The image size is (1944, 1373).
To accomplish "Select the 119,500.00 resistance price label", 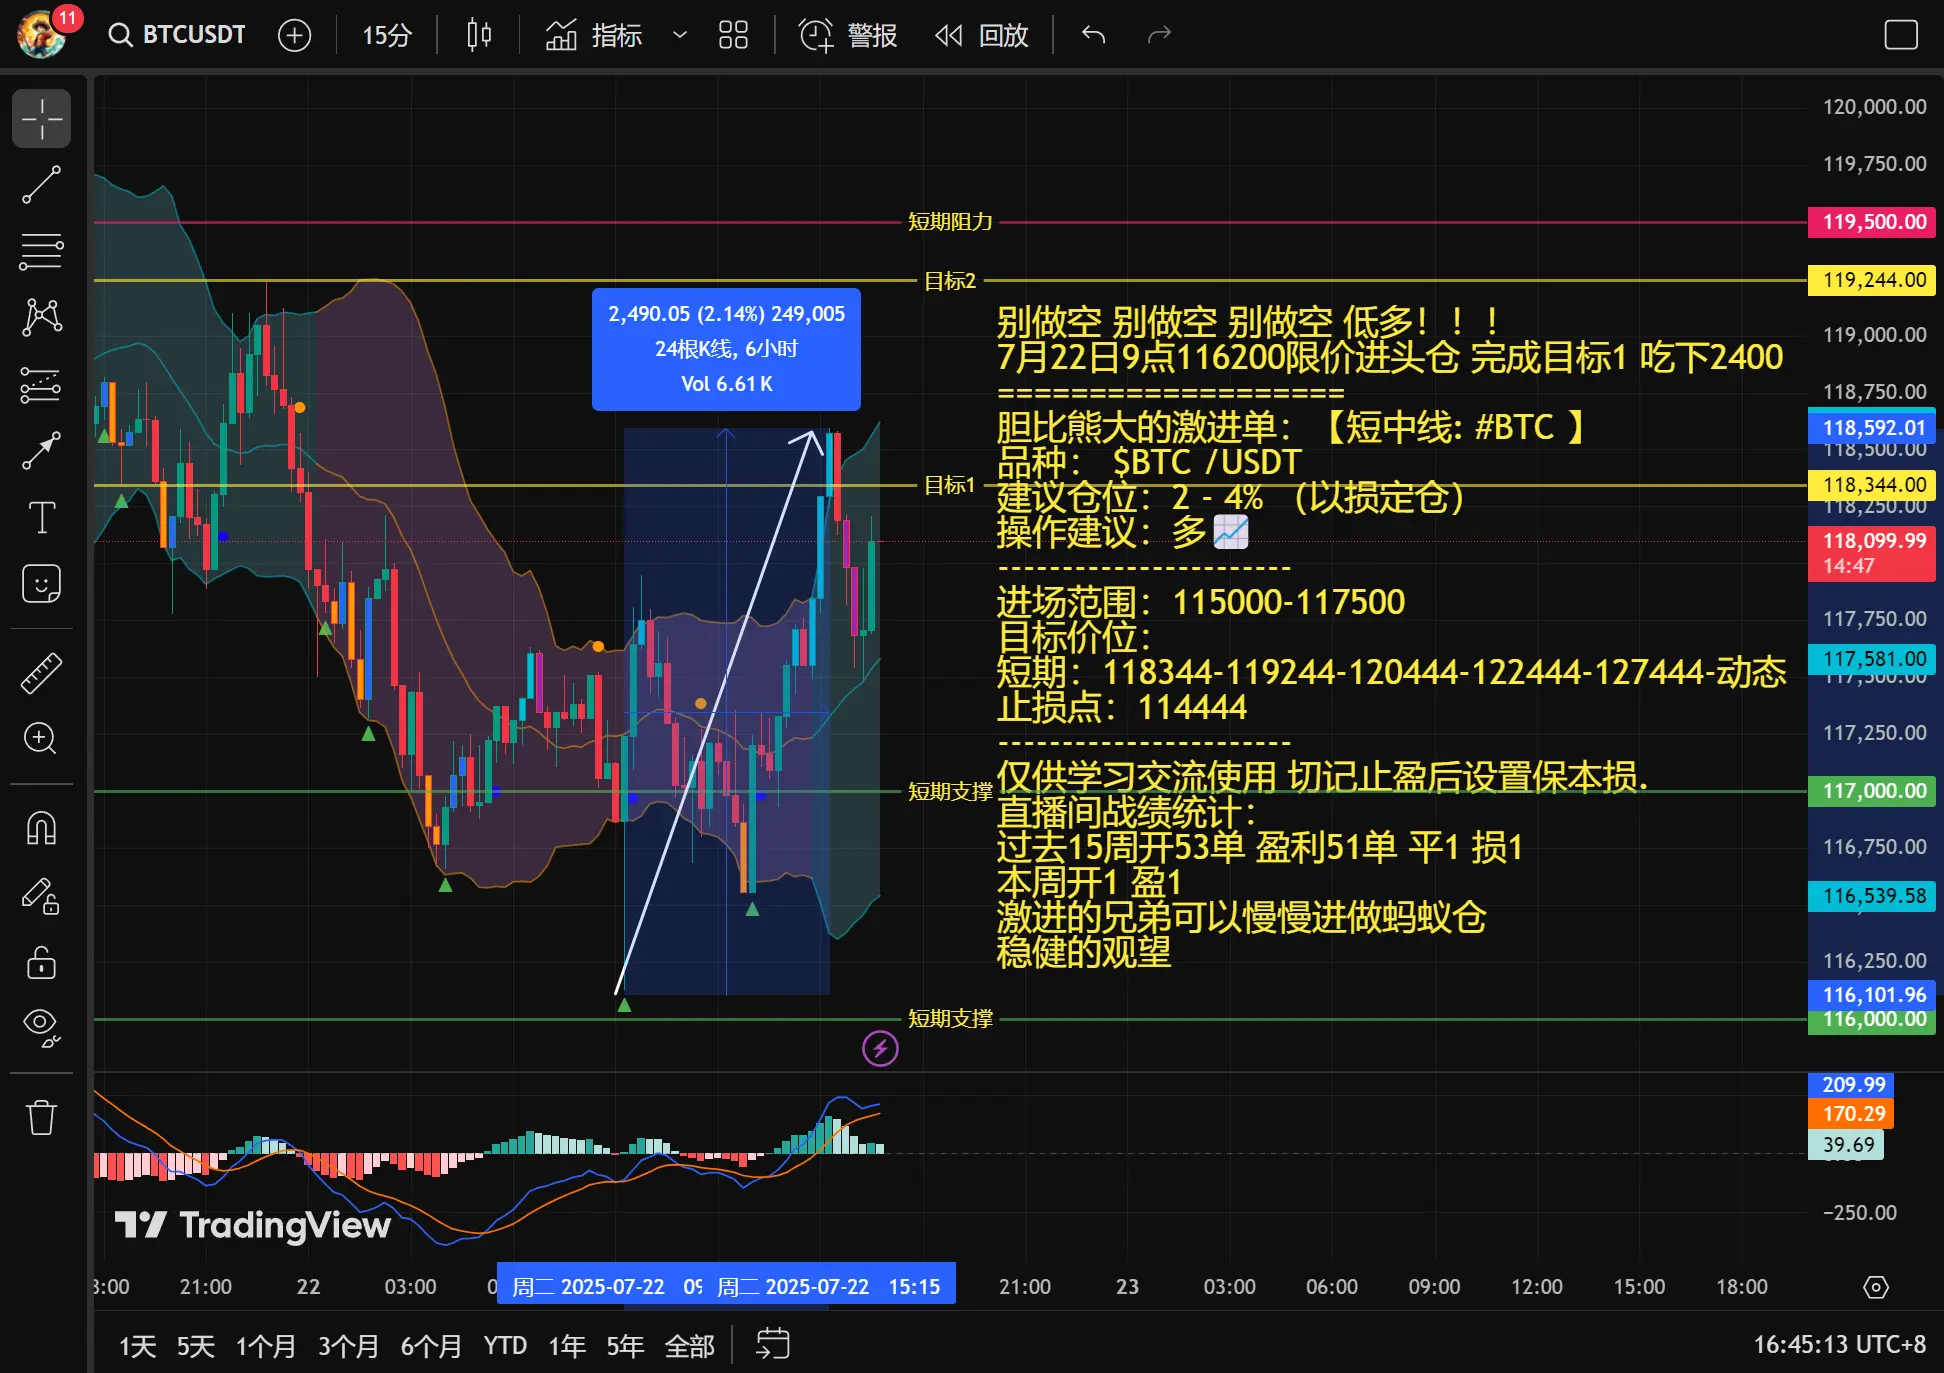I will [1872, 222].
